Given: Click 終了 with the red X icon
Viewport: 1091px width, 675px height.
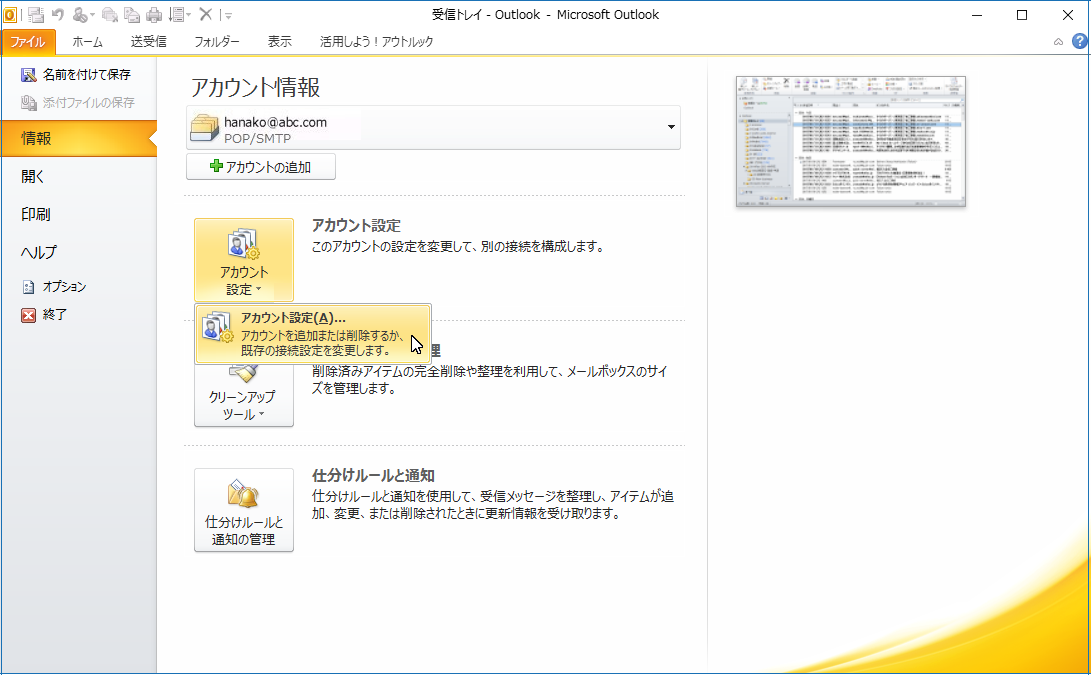Looking at the screenshot, I should [x=54, y=315].
